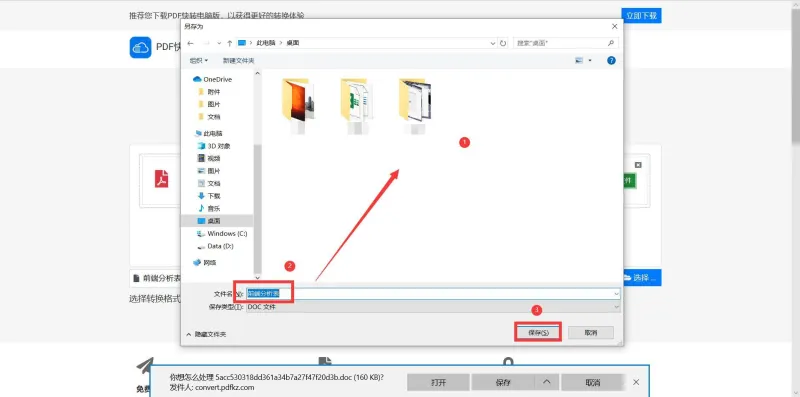
Task: Collapse folders with 隐藏文件夹
Action: click(x=206, y=334)
